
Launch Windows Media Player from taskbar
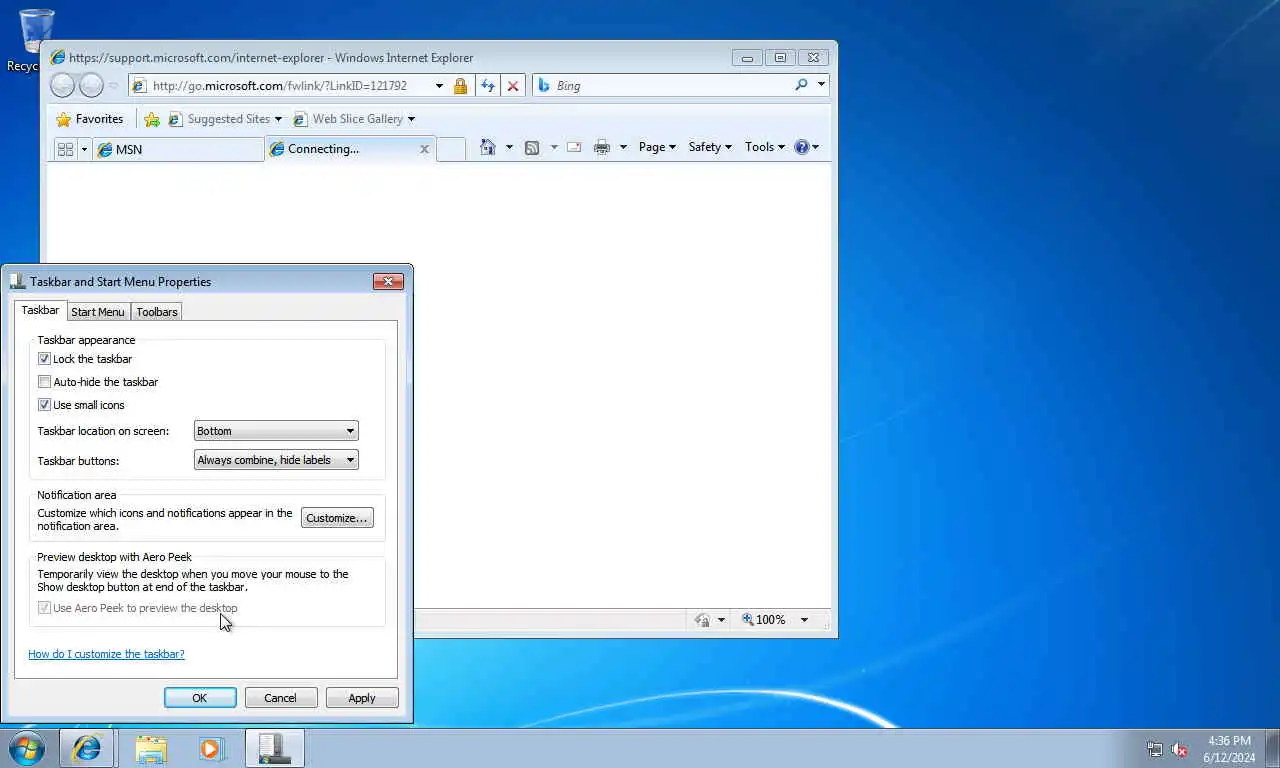[x=212, y=749]
